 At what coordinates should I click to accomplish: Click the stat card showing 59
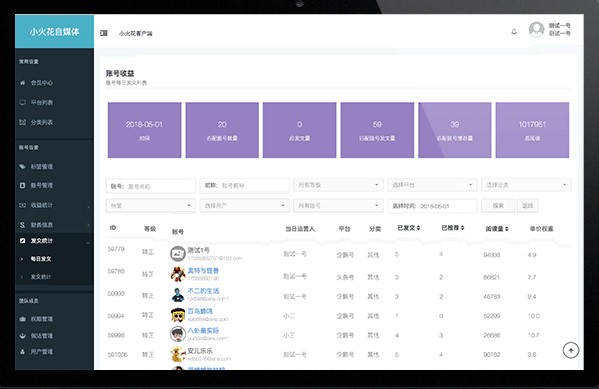pyautogui.click(x=377, y=130)
